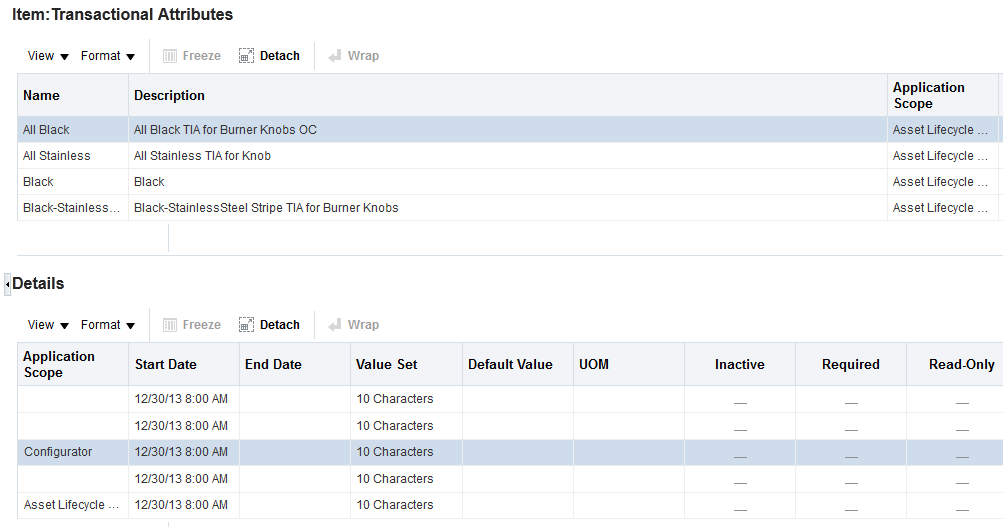Click the Wrap icon in the upper toolbar
Image resolution: width=1003 pixels, height=527 pixels.
(x=335, y=56)
